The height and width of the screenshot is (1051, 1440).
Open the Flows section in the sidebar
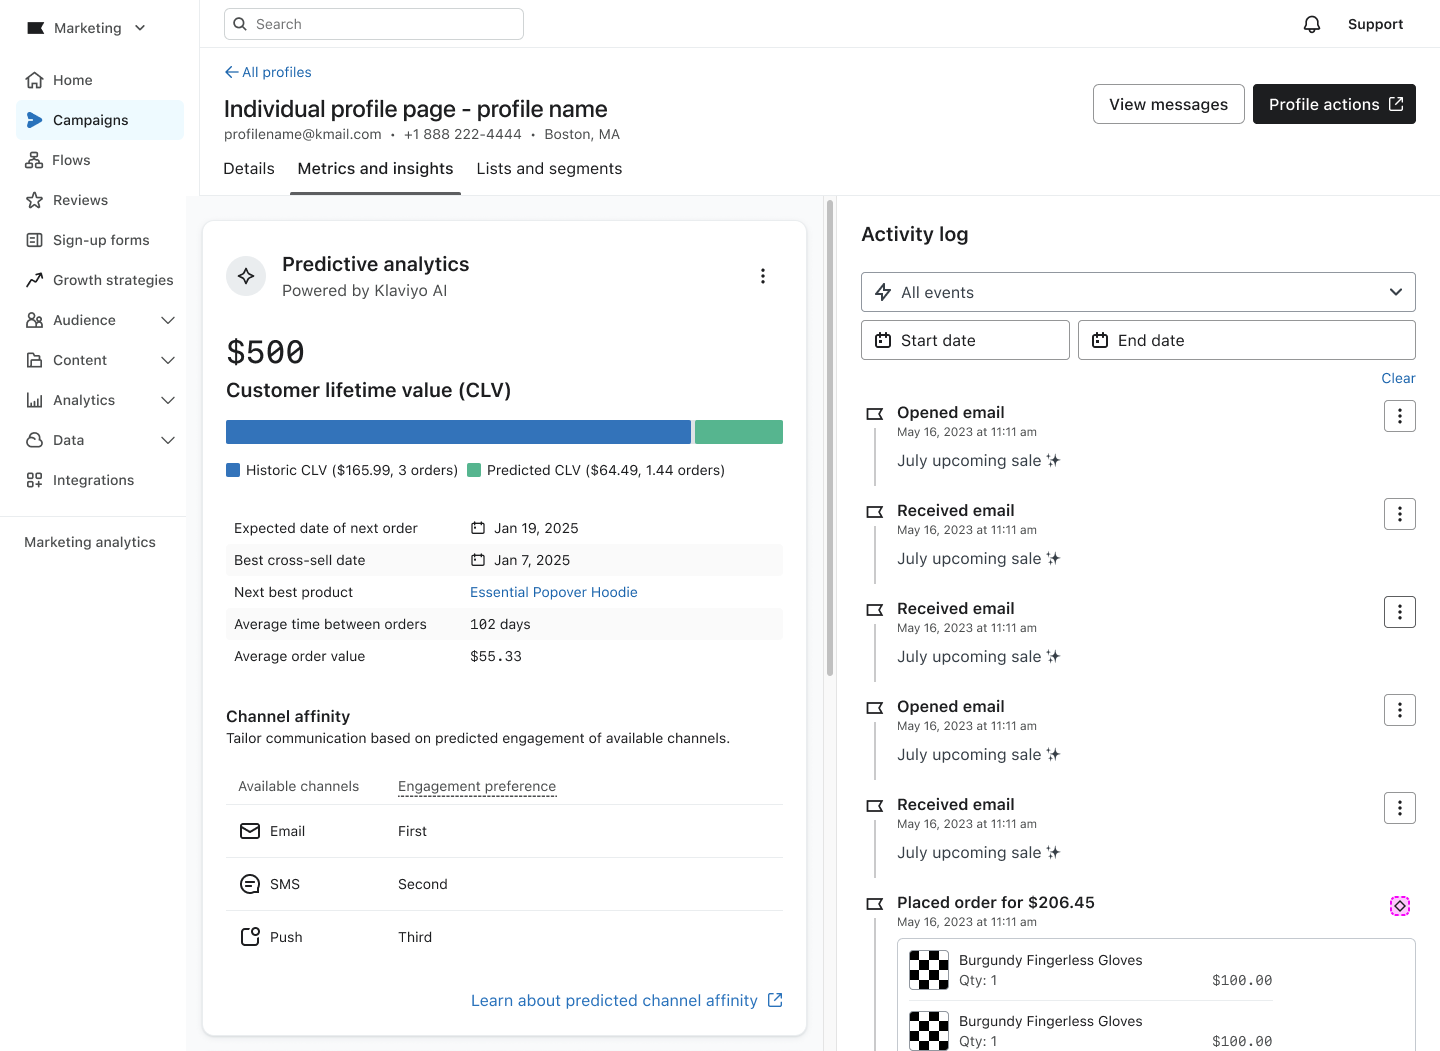71,160
